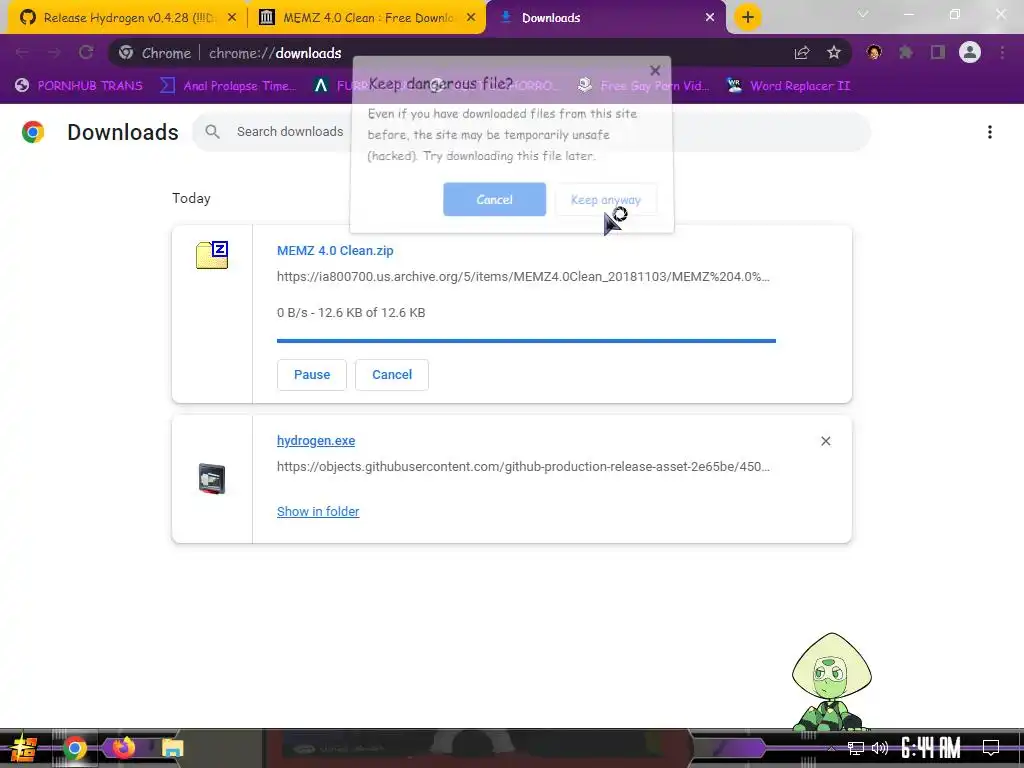Share this page icon
1024x768 pixels.
[x=802, y=53]
